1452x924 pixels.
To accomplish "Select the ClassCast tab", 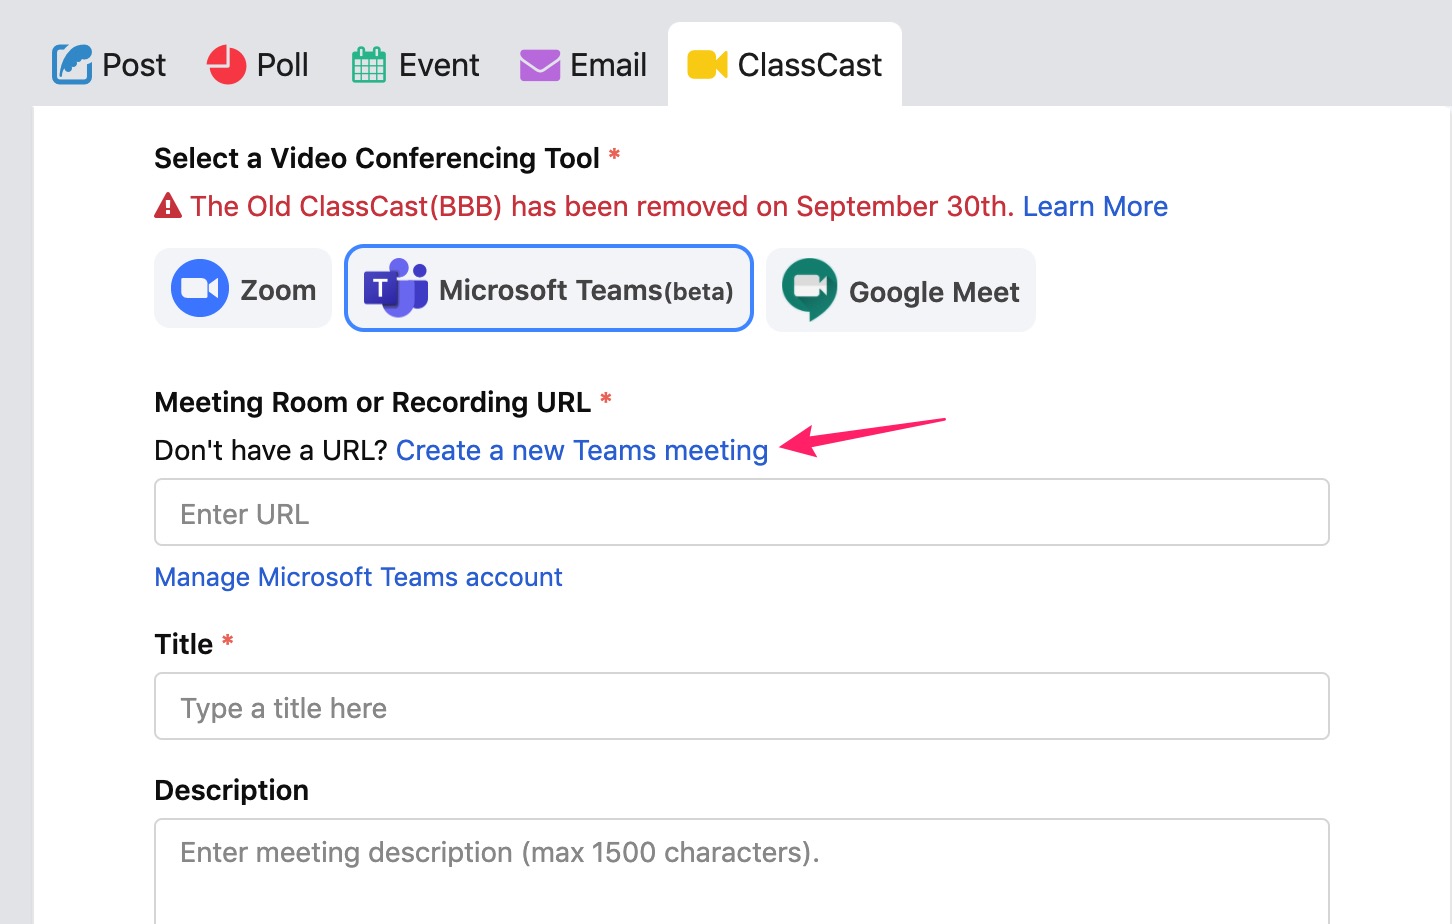I will 785,65.
